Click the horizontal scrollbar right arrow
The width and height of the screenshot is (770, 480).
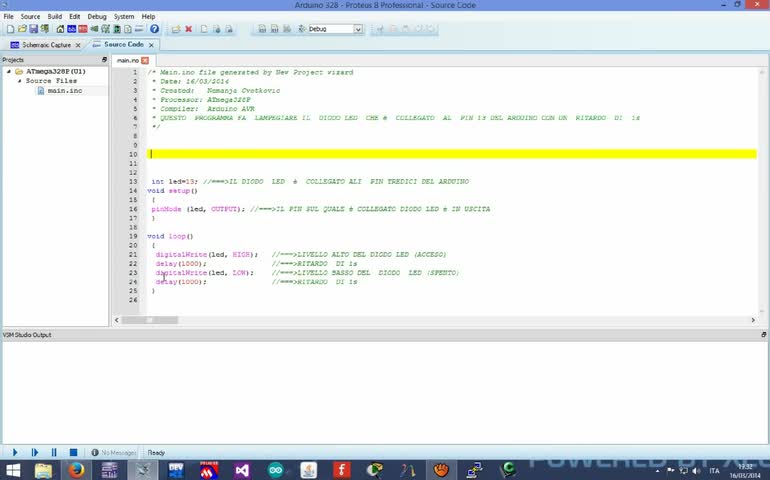click(x=753, y=320)
